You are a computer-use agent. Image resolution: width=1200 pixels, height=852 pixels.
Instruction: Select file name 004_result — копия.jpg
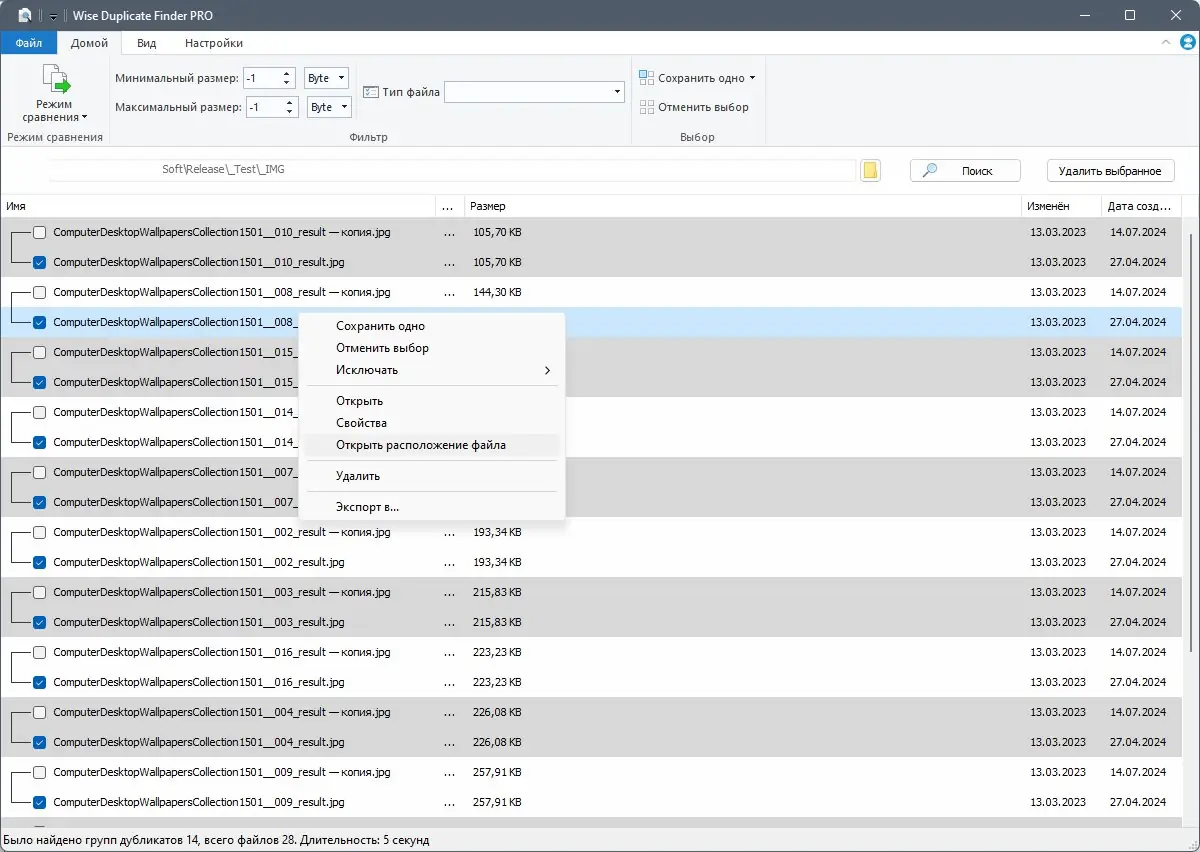pyautogui.click(x=222, y=712)
